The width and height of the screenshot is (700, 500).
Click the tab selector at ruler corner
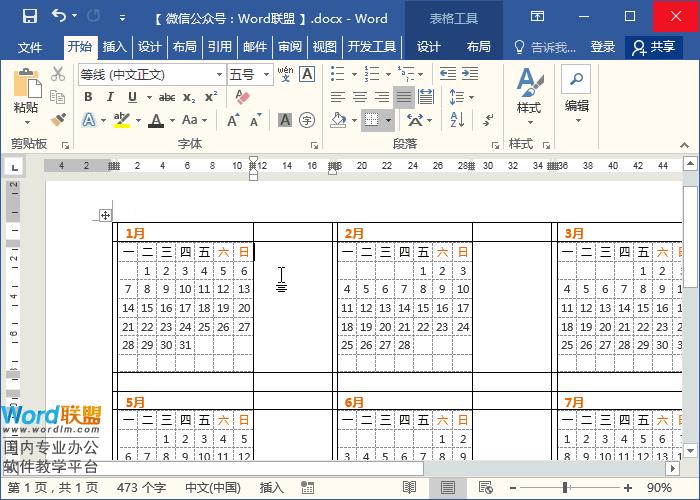click(x=15, y=167)
